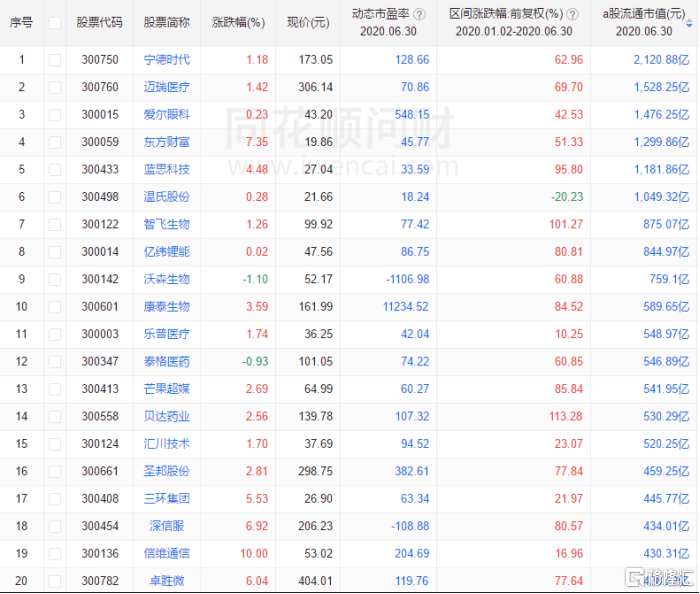
Task: Tick the checkbox for 温氏股份 row
Action: click(55, 197)
